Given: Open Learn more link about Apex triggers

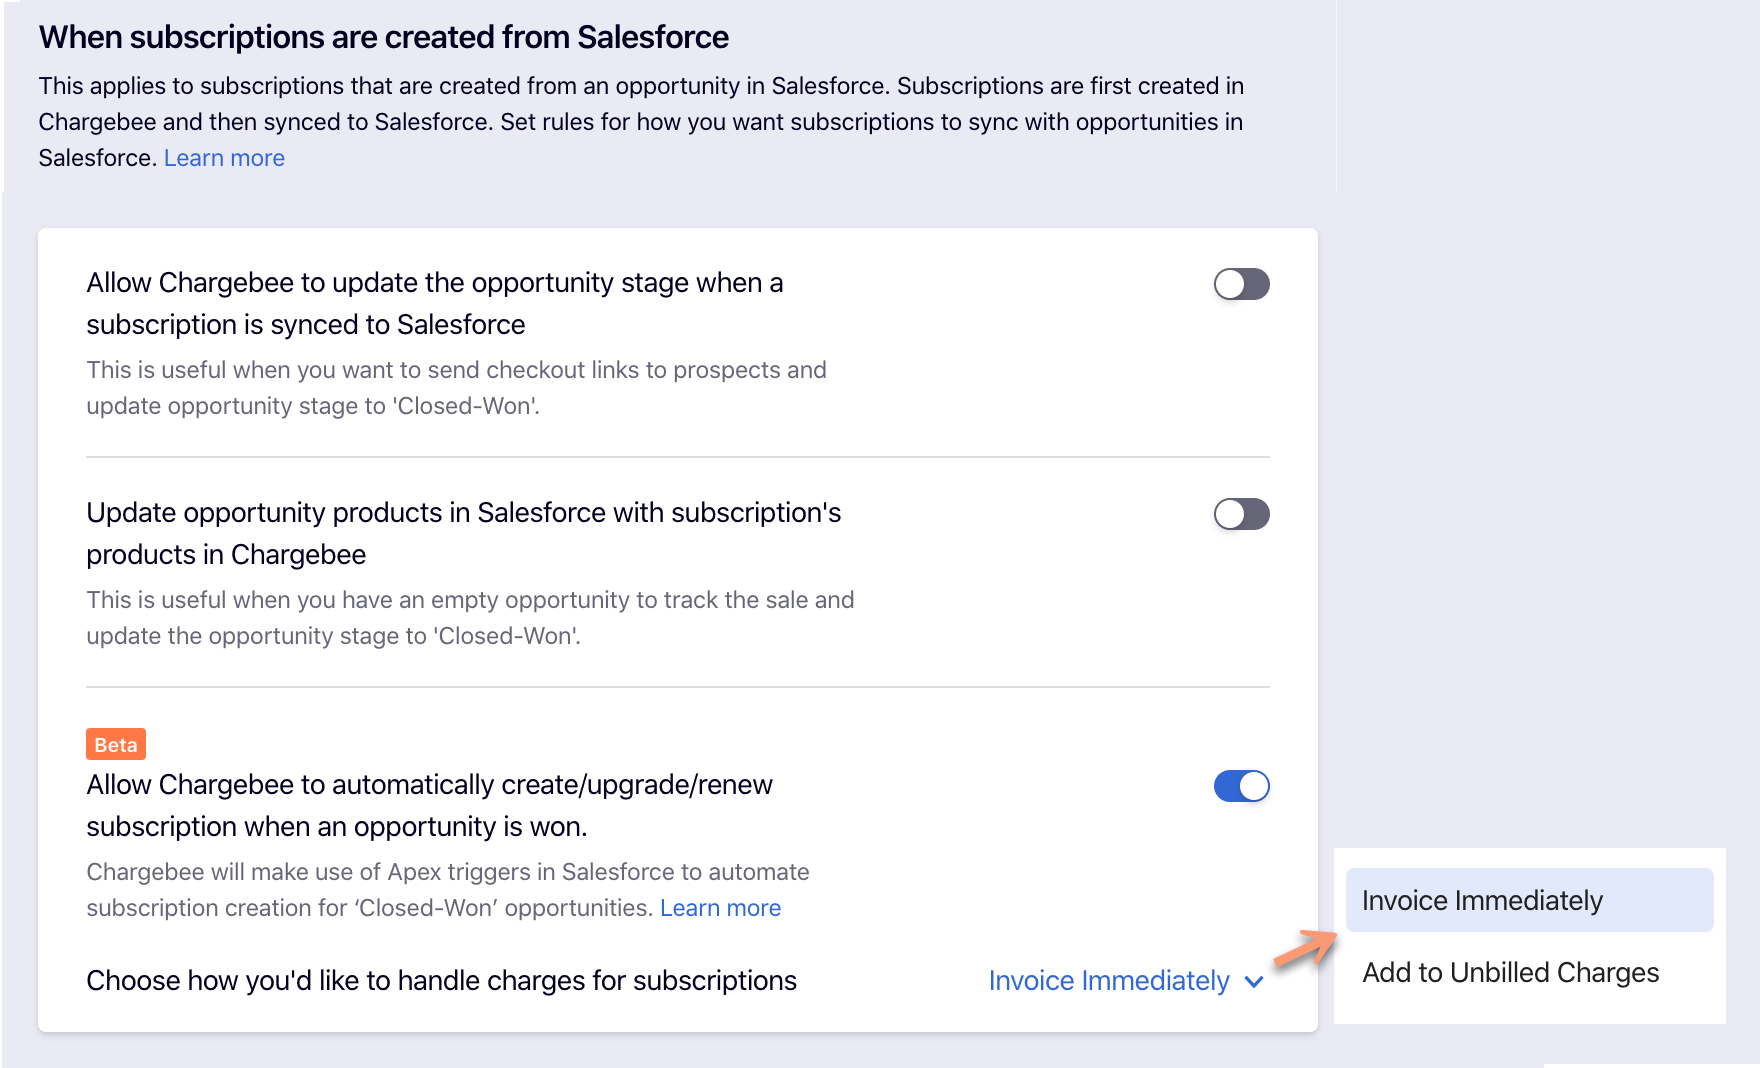Looking at the screenshot, I should tap(720, 908).
